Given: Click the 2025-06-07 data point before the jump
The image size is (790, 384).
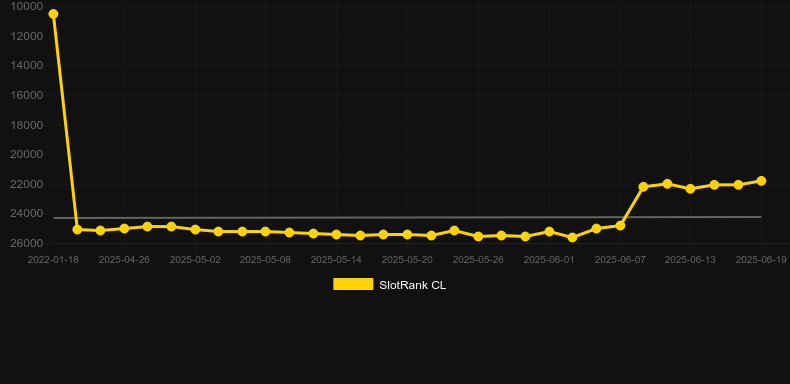Looking at the screenshot, I should [x=620, y=225].
